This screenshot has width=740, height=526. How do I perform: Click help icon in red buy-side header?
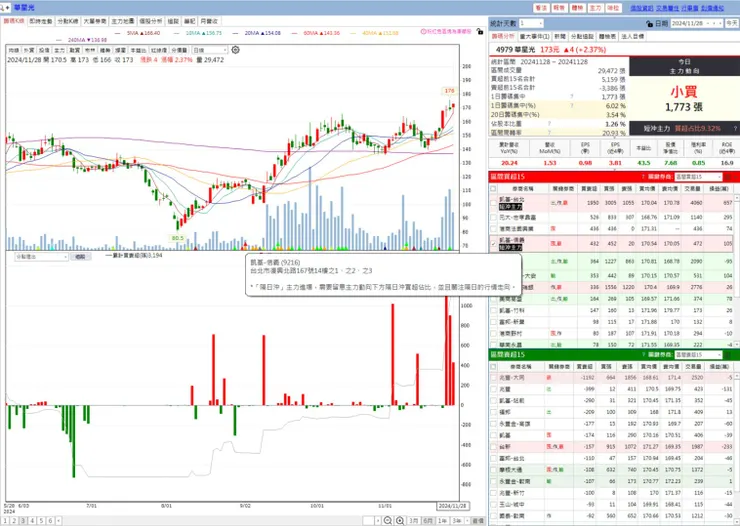click(643, 176)
